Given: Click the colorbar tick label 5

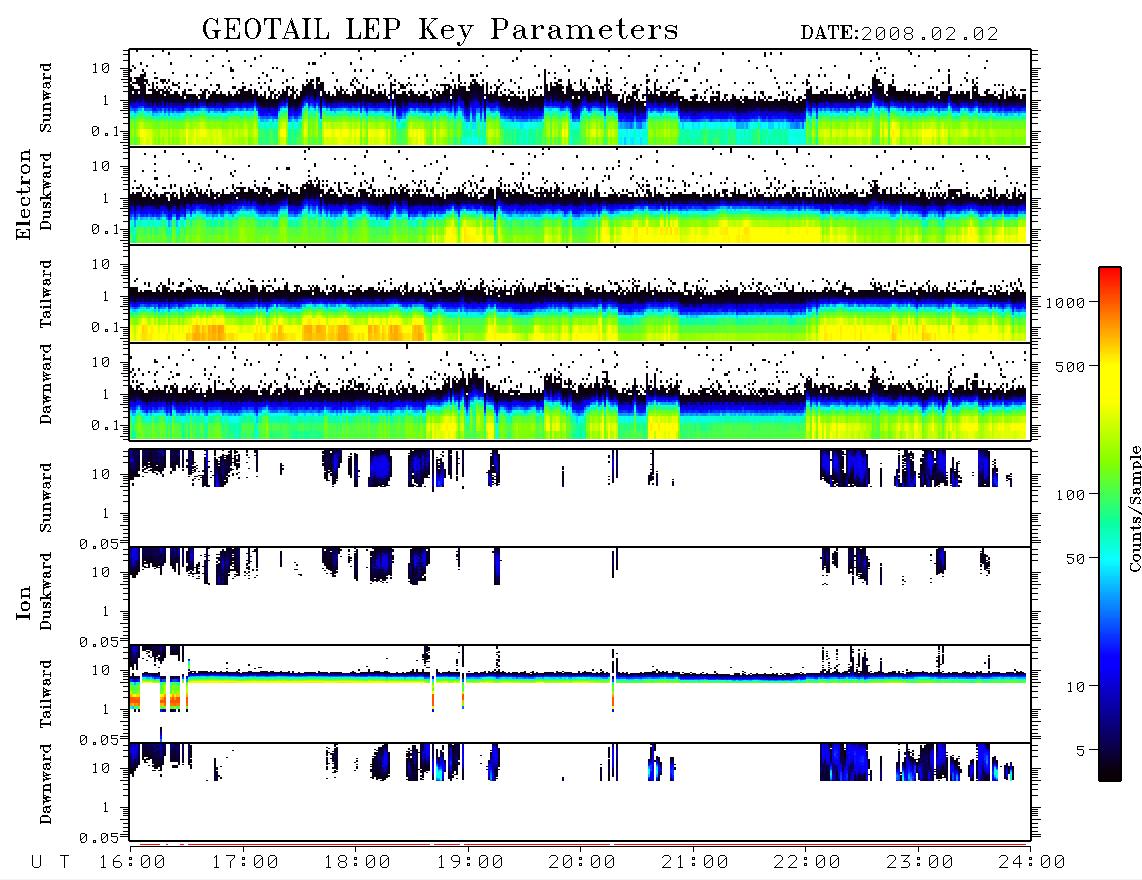Looking at the screenshot, I should click(x=1081, y=750).
